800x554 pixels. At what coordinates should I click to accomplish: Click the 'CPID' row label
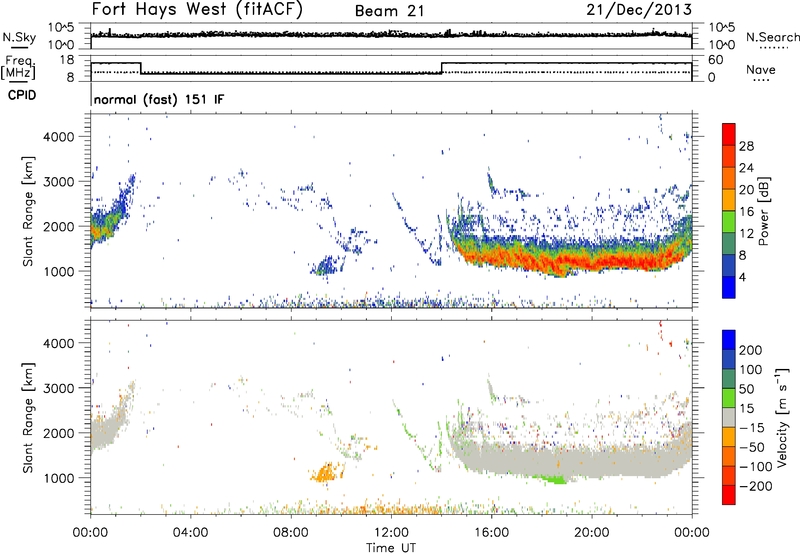(x=22, y=95)
